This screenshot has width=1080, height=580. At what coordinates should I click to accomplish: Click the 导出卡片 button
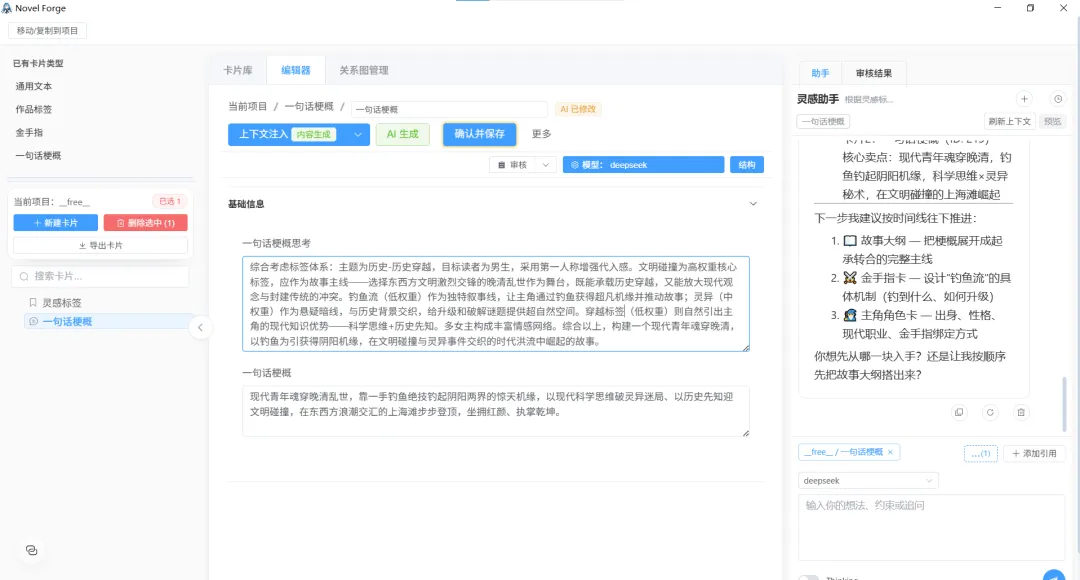point(101,245)
